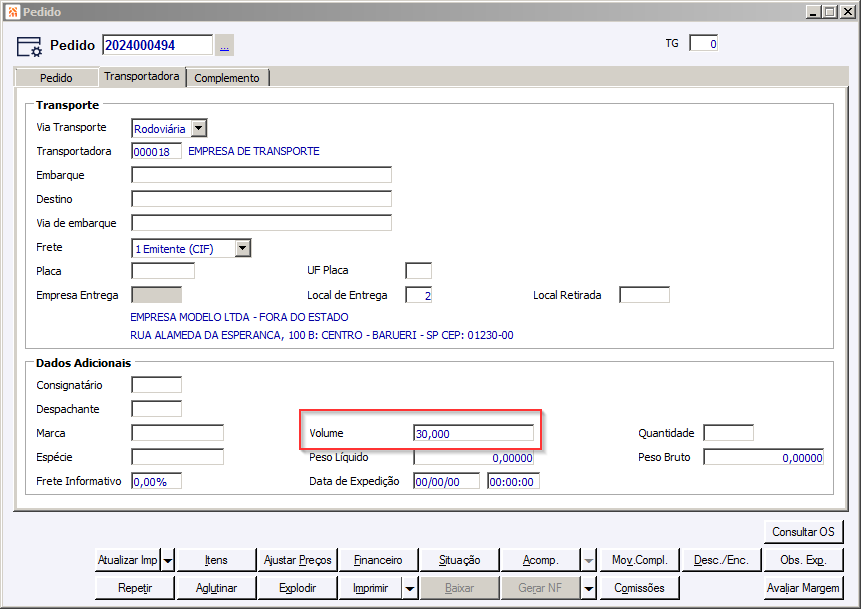Close the Pedido window
The image size is (861, 609).
[847, 12]
